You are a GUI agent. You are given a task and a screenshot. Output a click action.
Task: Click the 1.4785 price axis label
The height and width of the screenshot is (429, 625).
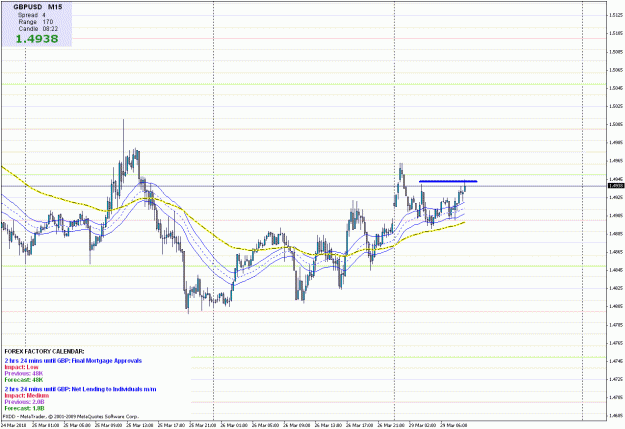pyautogui.click(x=616, y=325)
